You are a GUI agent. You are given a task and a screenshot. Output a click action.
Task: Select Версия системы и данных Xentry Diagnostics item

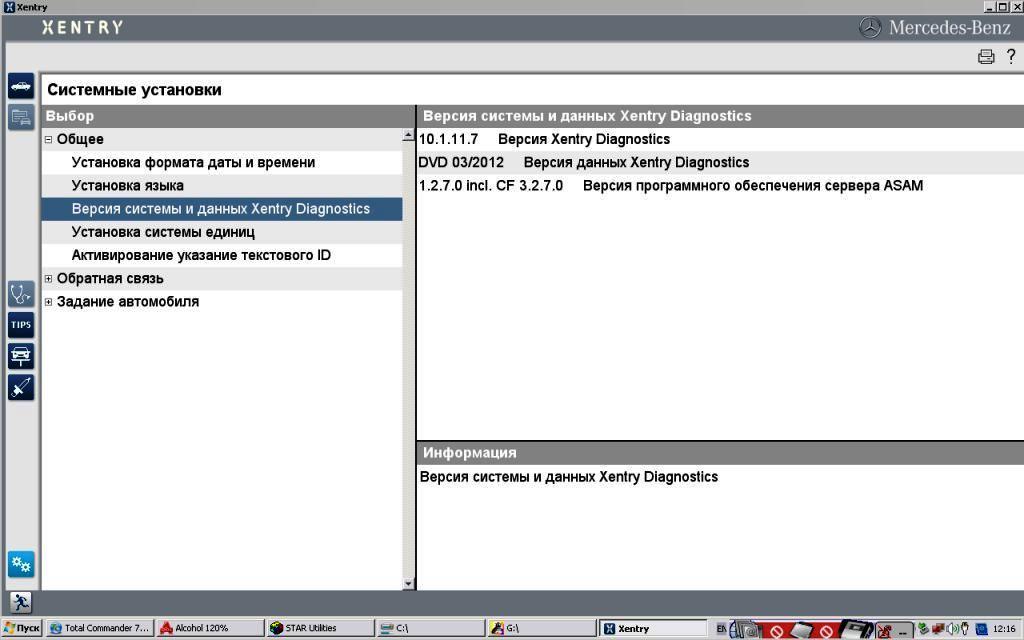(222, 209)
